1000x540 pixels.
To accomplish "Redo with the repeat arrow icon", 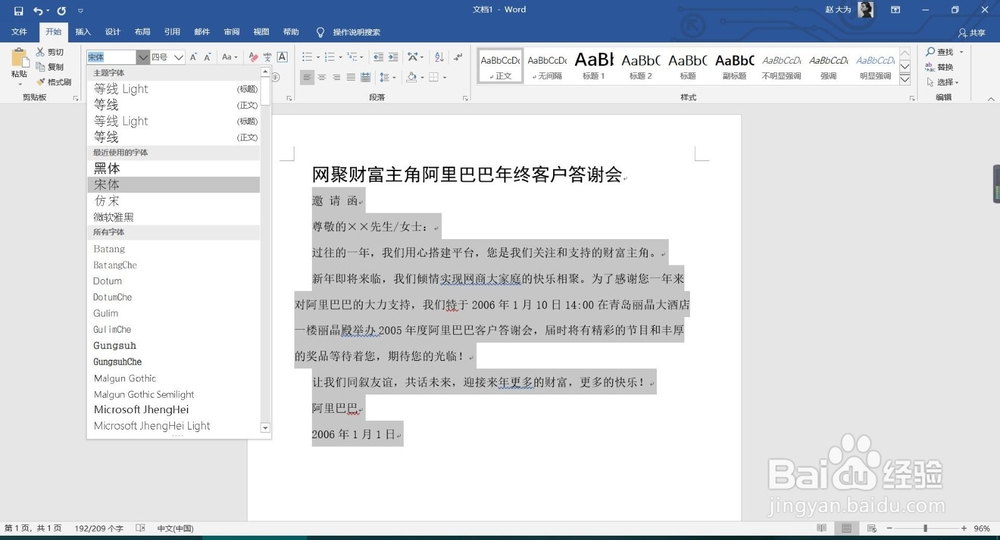I will pos(61,11).
